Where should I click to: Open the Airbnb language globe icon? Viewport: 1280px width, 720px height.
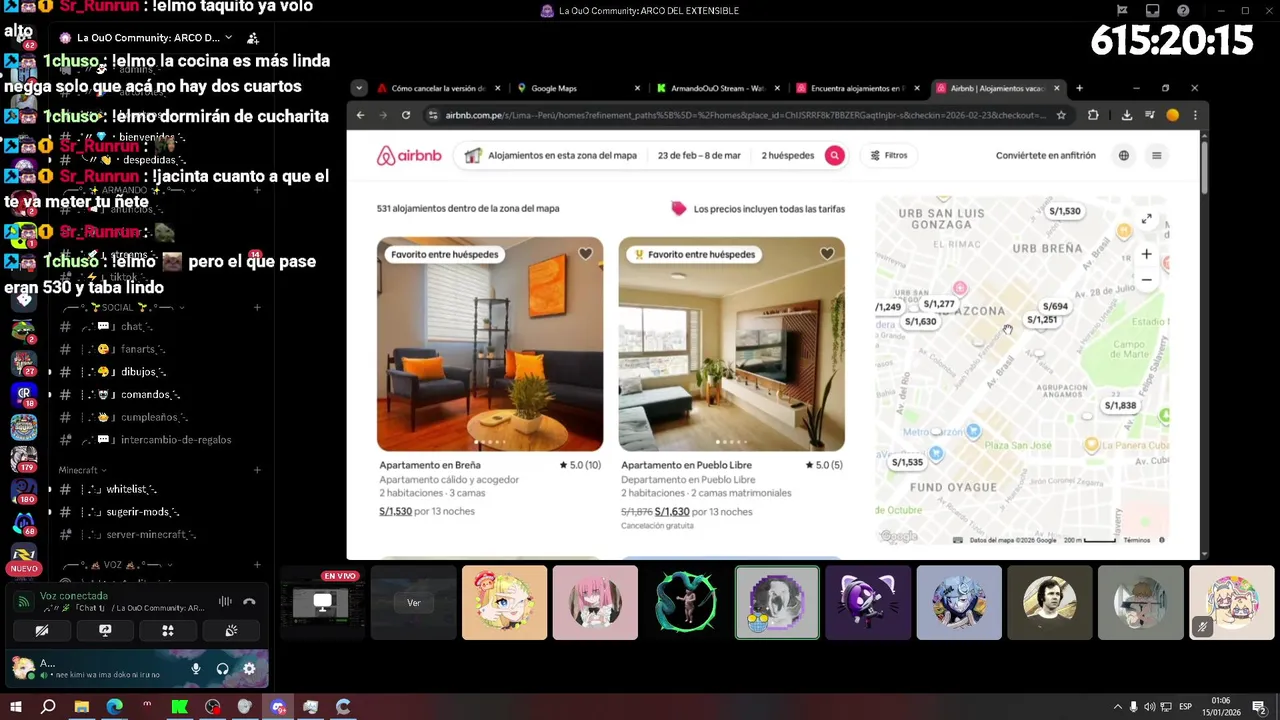(1124, 155)
